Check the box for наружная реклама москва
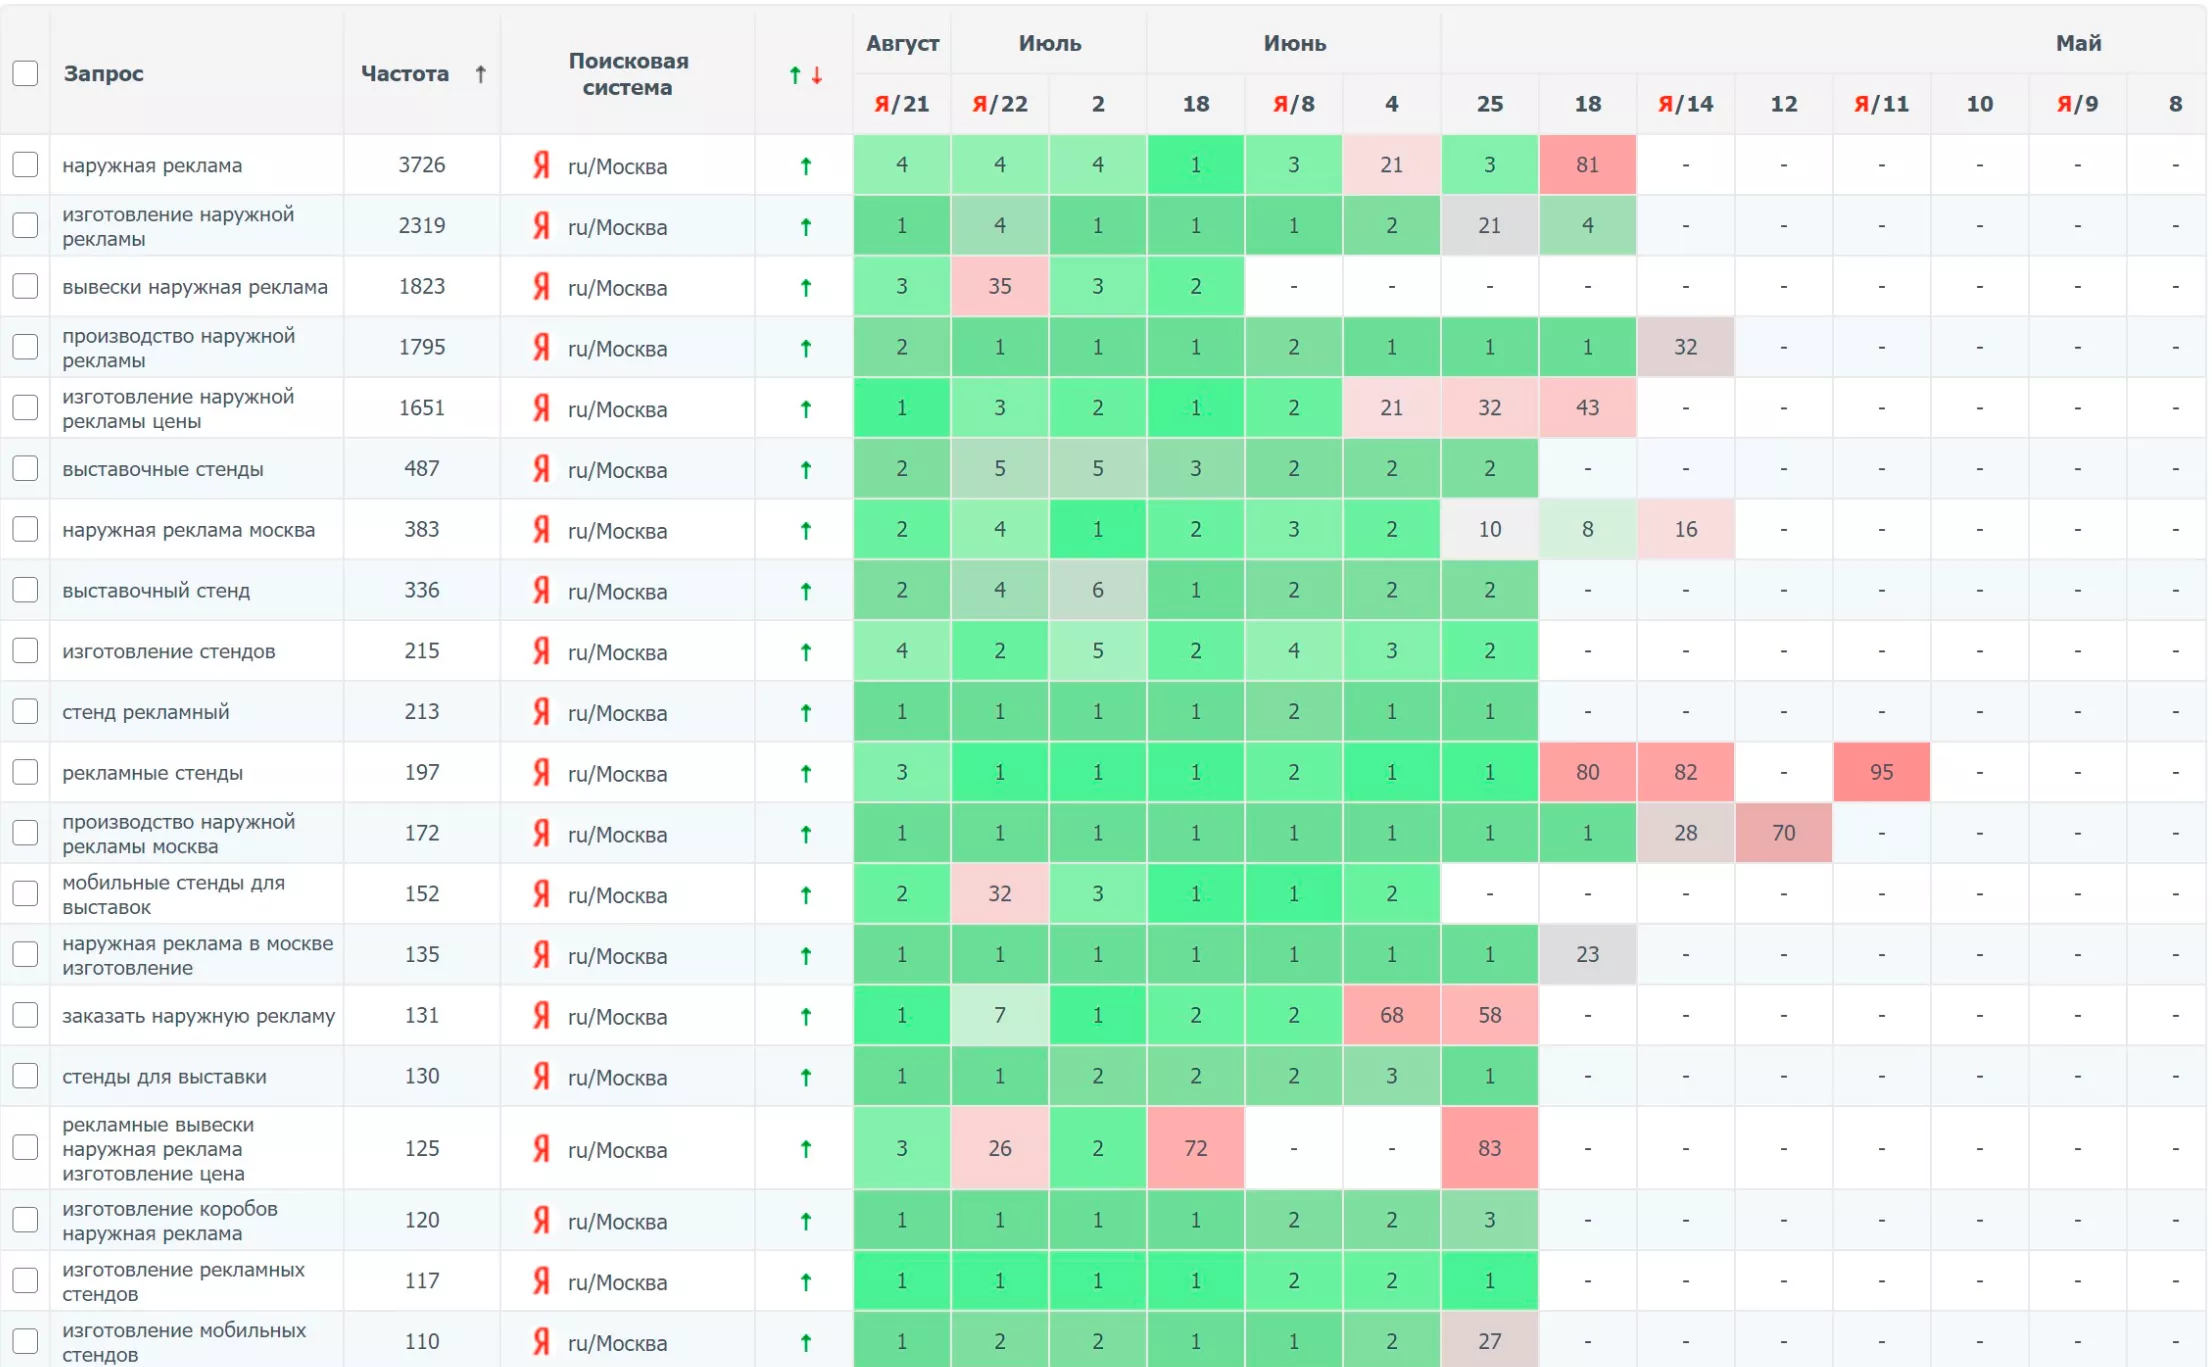 coord(25,529)
